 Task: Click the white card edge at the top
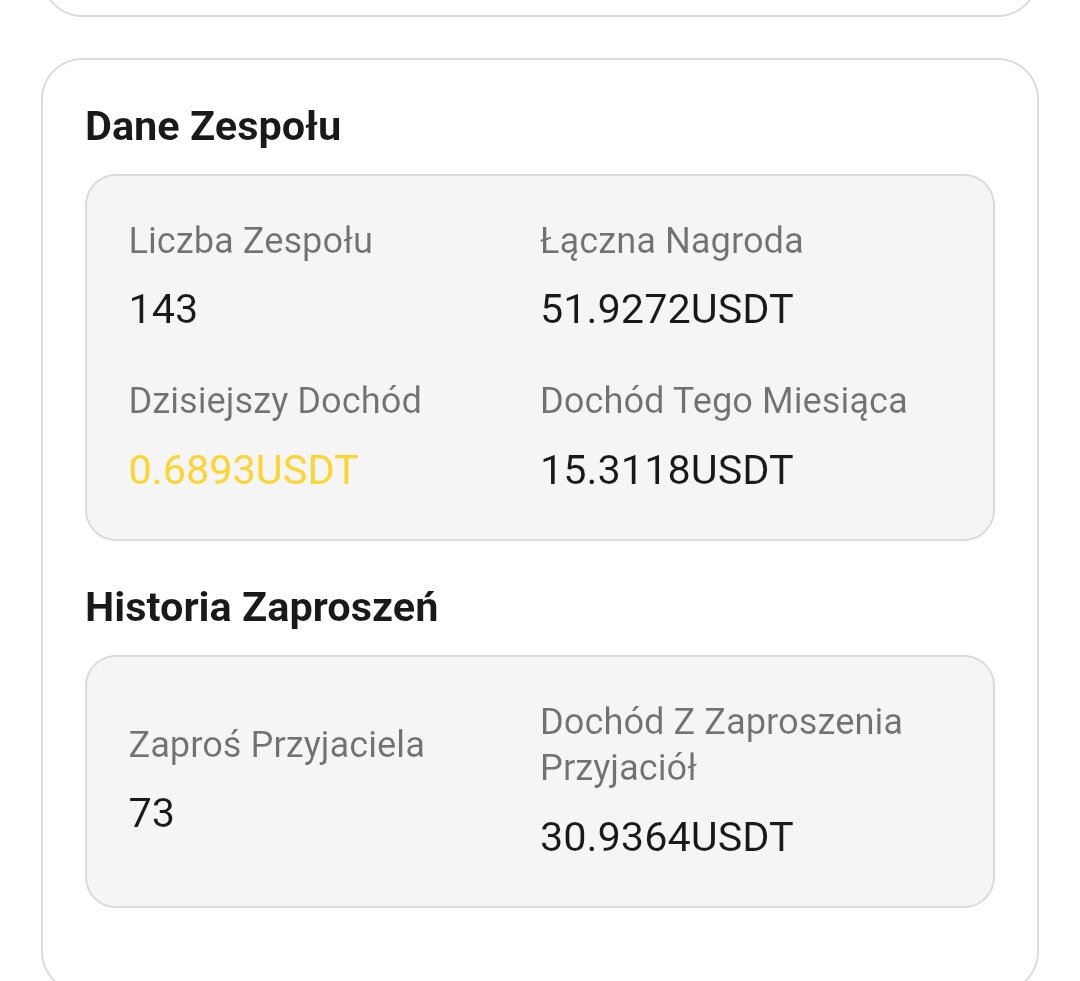(x=540, y=10)
